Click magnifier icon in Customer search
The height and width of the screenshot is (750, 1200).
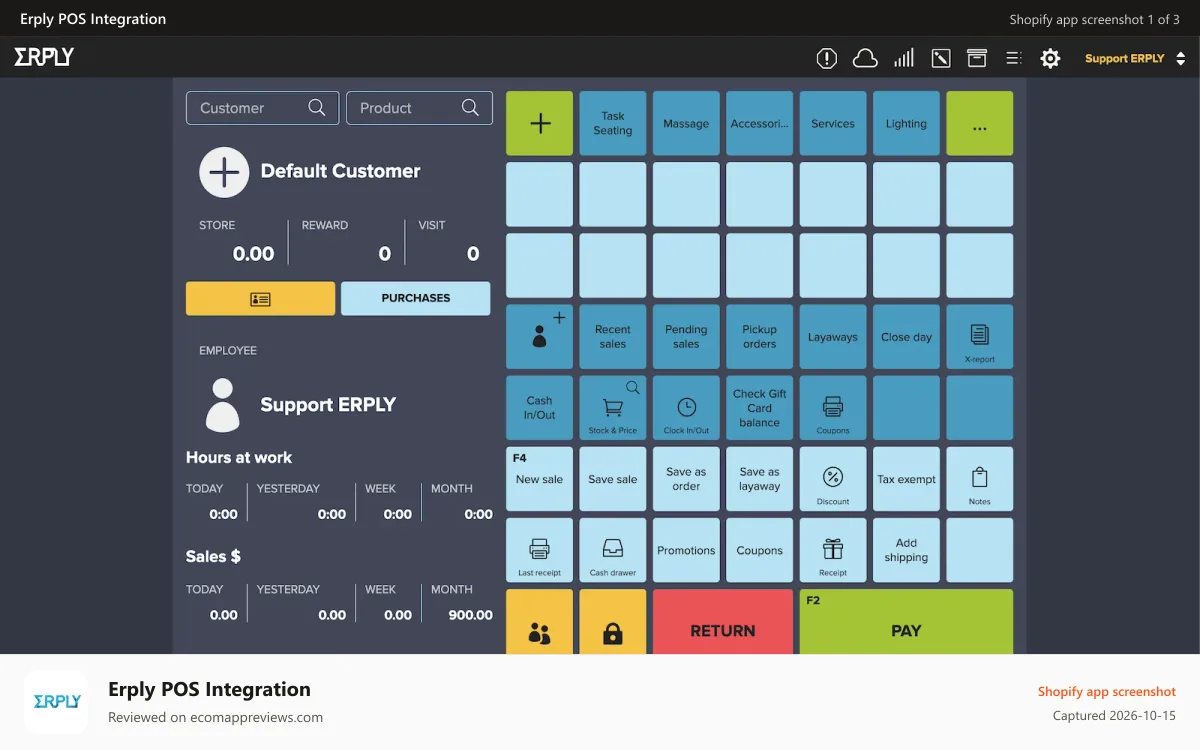[x=317, y=108]
